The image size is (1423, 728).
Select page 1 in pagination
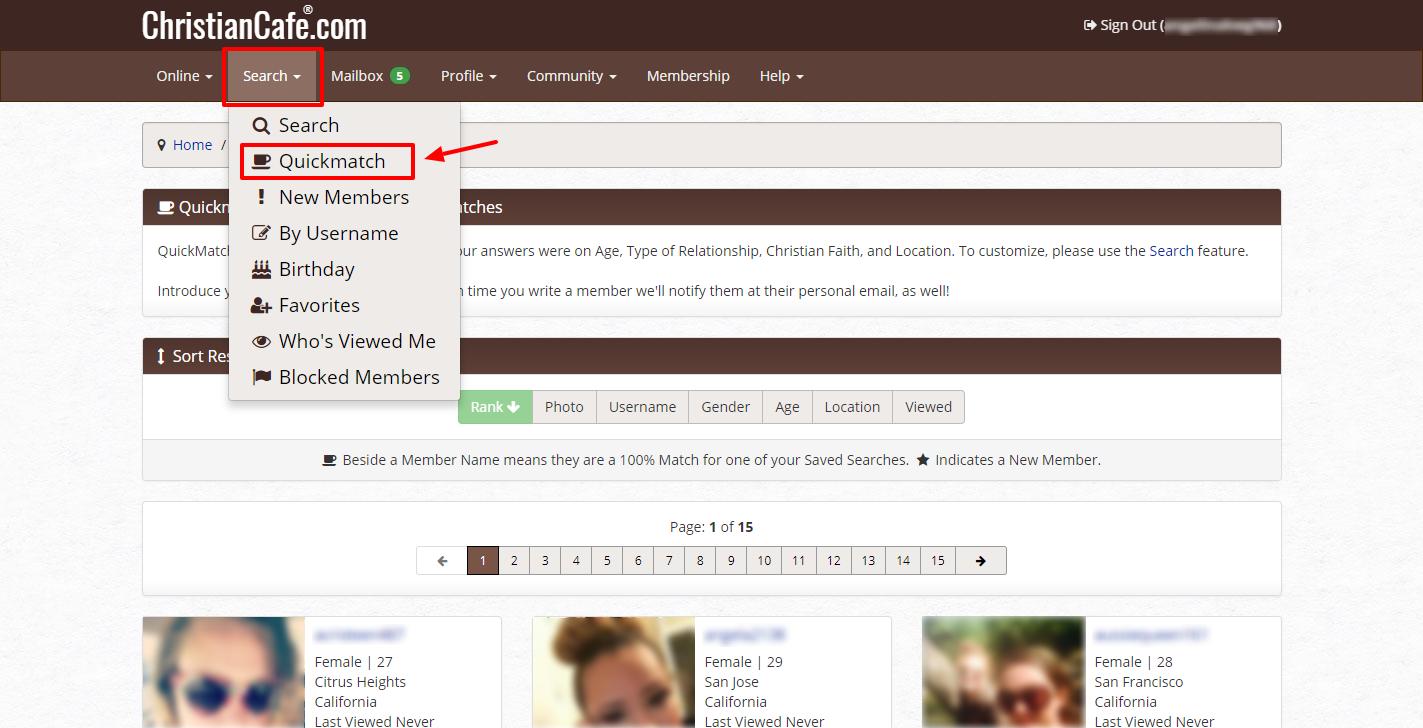pyautogui.click(x=483, y=561)
